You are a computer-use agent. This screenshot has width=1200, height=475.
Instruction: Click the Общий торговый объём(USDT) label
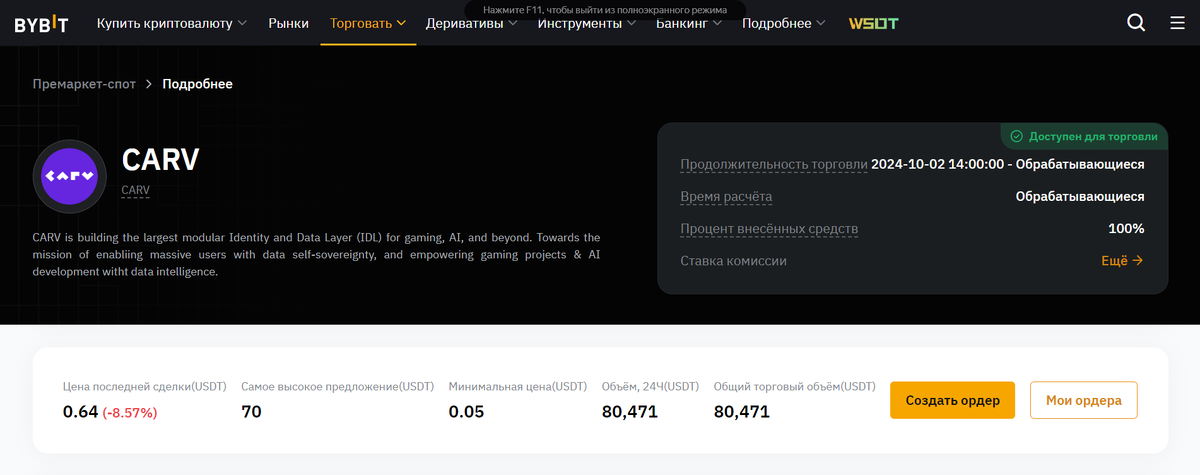pyautogui.click(x=795, y=386)
